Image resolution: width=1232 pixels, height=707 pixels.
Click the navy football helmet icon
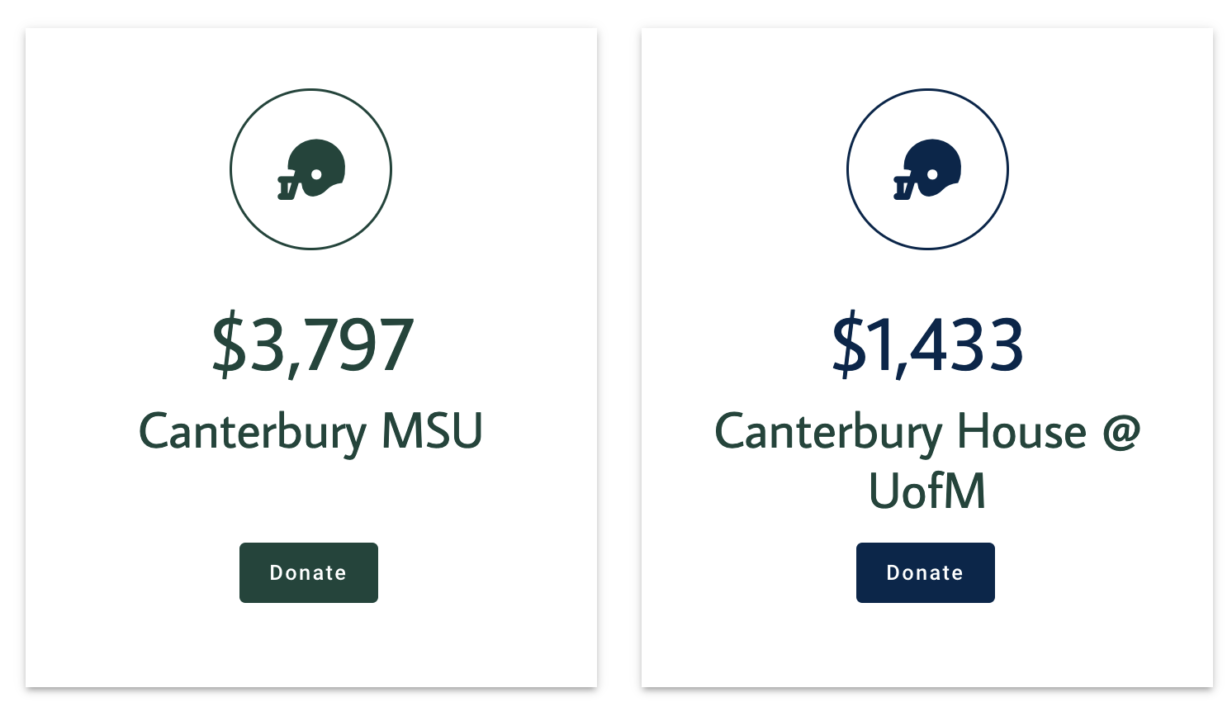[x=928, y=169]
